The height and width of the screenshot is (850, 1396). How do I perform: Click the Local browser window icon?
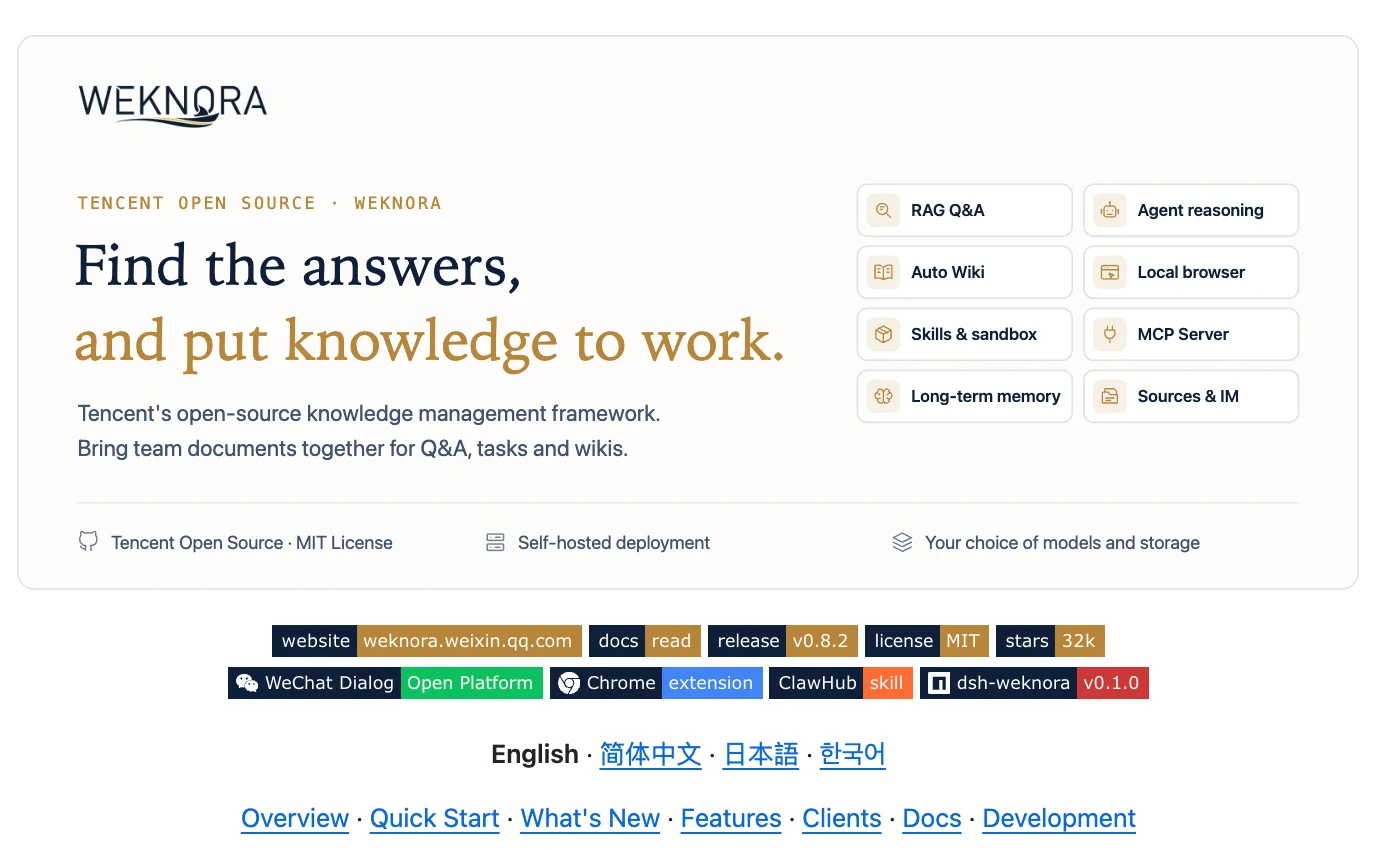click(1109, 272)
